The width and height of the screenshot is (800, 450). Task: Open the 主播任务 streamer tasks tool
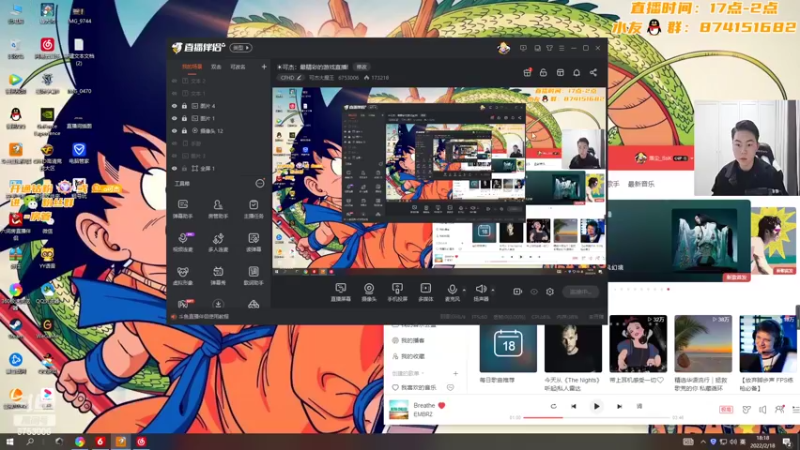(x=254, y=209)
